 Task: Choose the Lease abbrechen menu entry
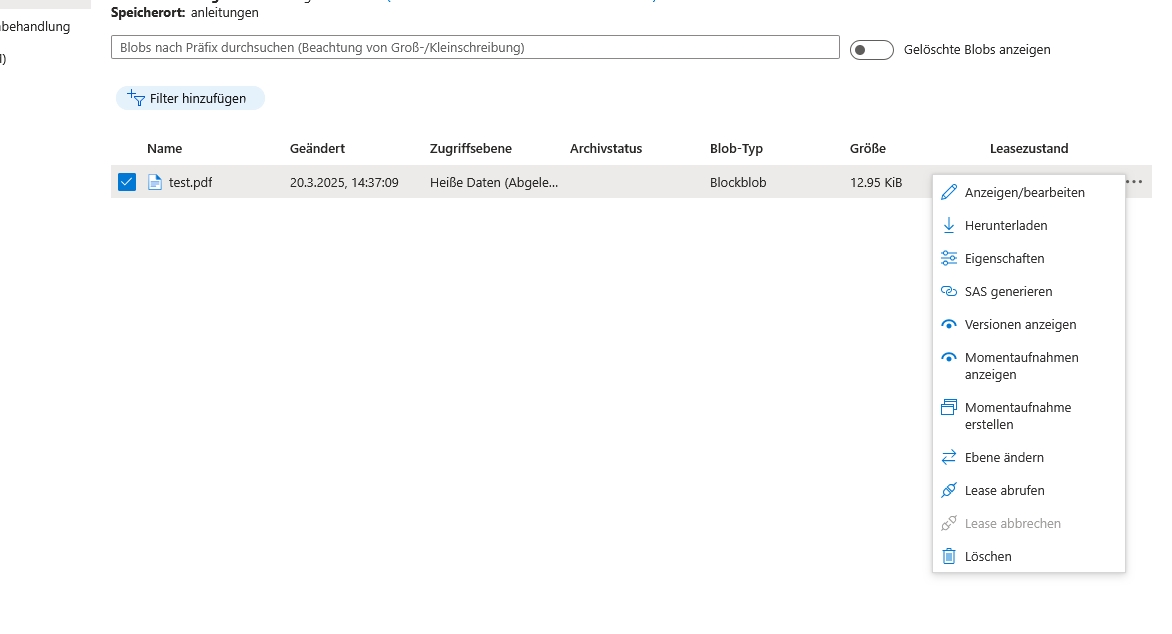1012,523
